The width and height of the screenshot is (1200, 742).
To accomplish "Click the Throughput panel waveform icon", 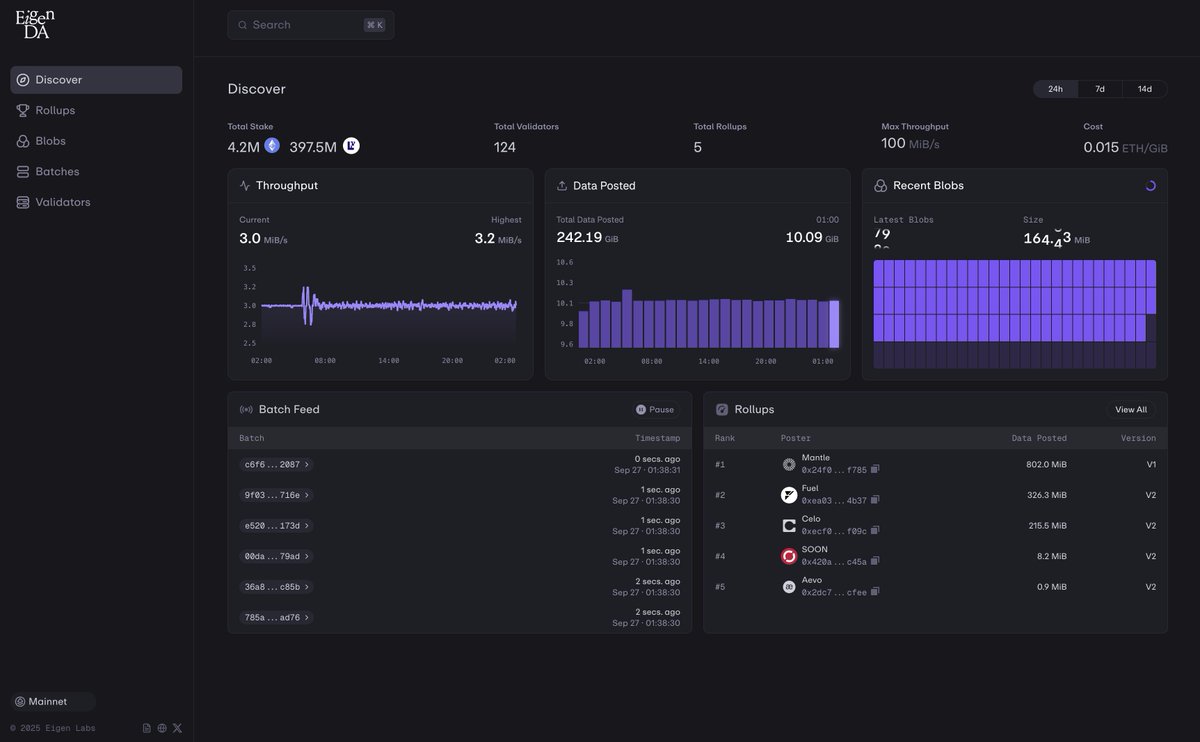I will tap(241, 183).
